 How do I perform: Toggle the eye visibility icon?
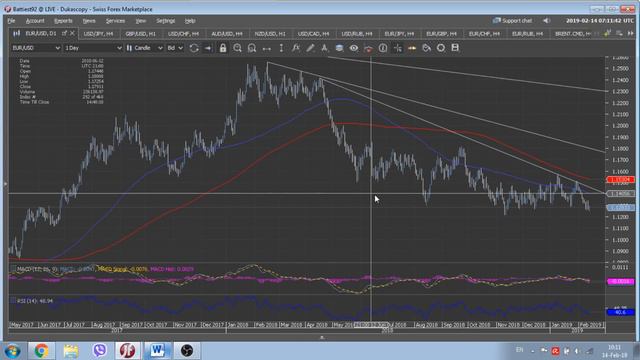click(353, 48)
